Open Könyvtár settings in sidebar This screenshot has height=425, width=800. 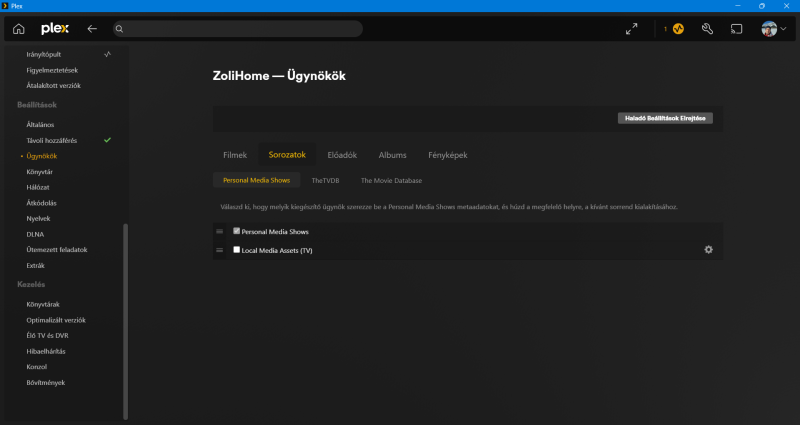pyautogui.click(x=39, y=172)
